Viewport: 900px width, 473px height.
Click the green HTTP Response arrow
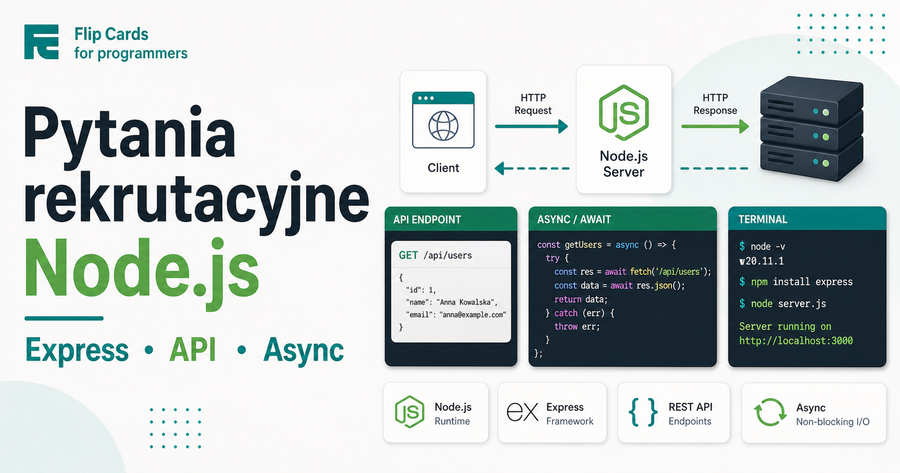pos(715,126)
